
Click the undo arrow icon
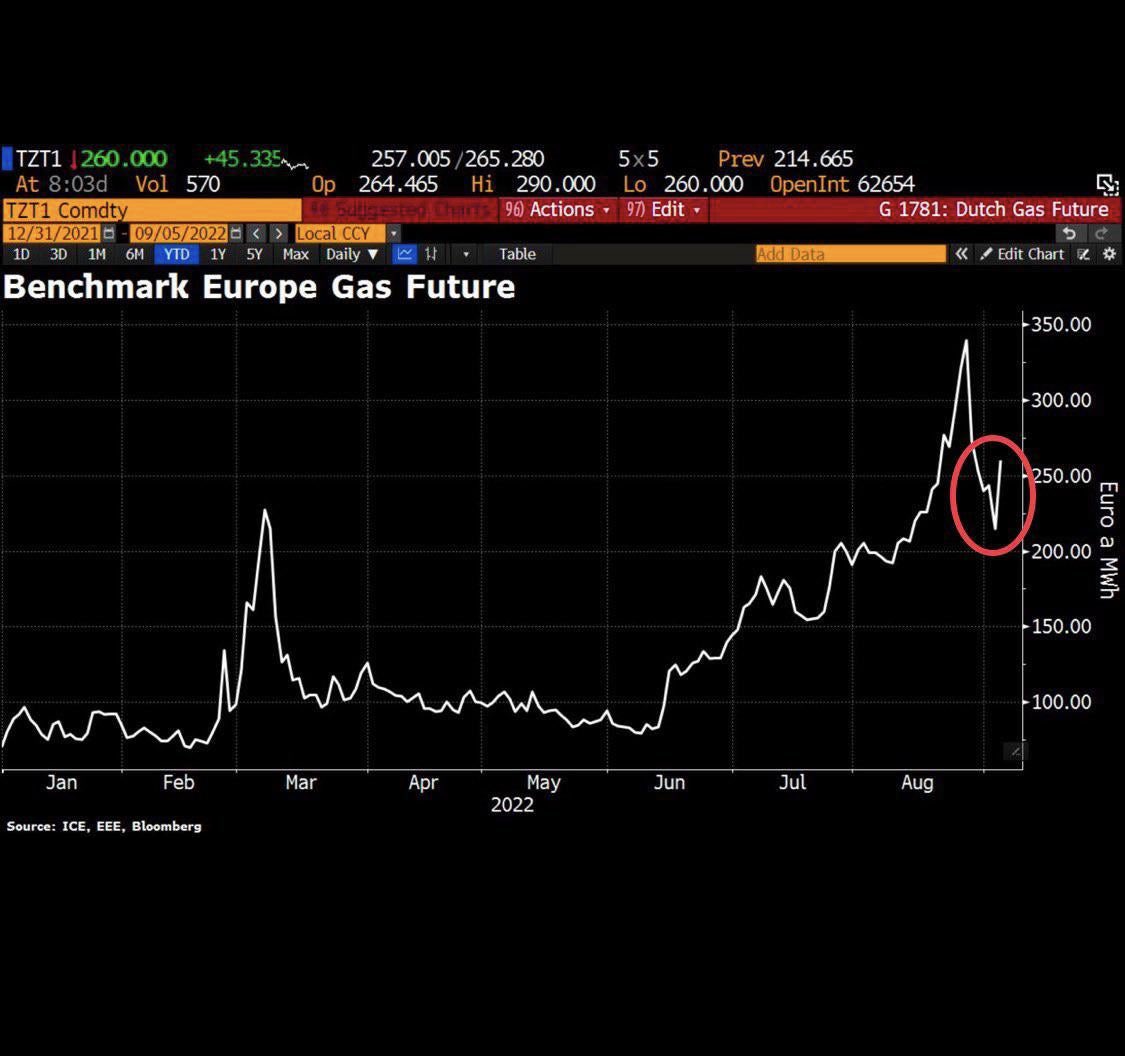[1069, 233]
